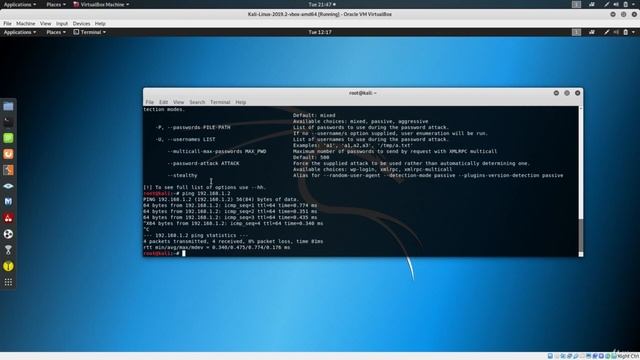The width and height of the screenshot is (640, 360).
Task: Open terminal window Terminal menu
Action: (220, 102)
